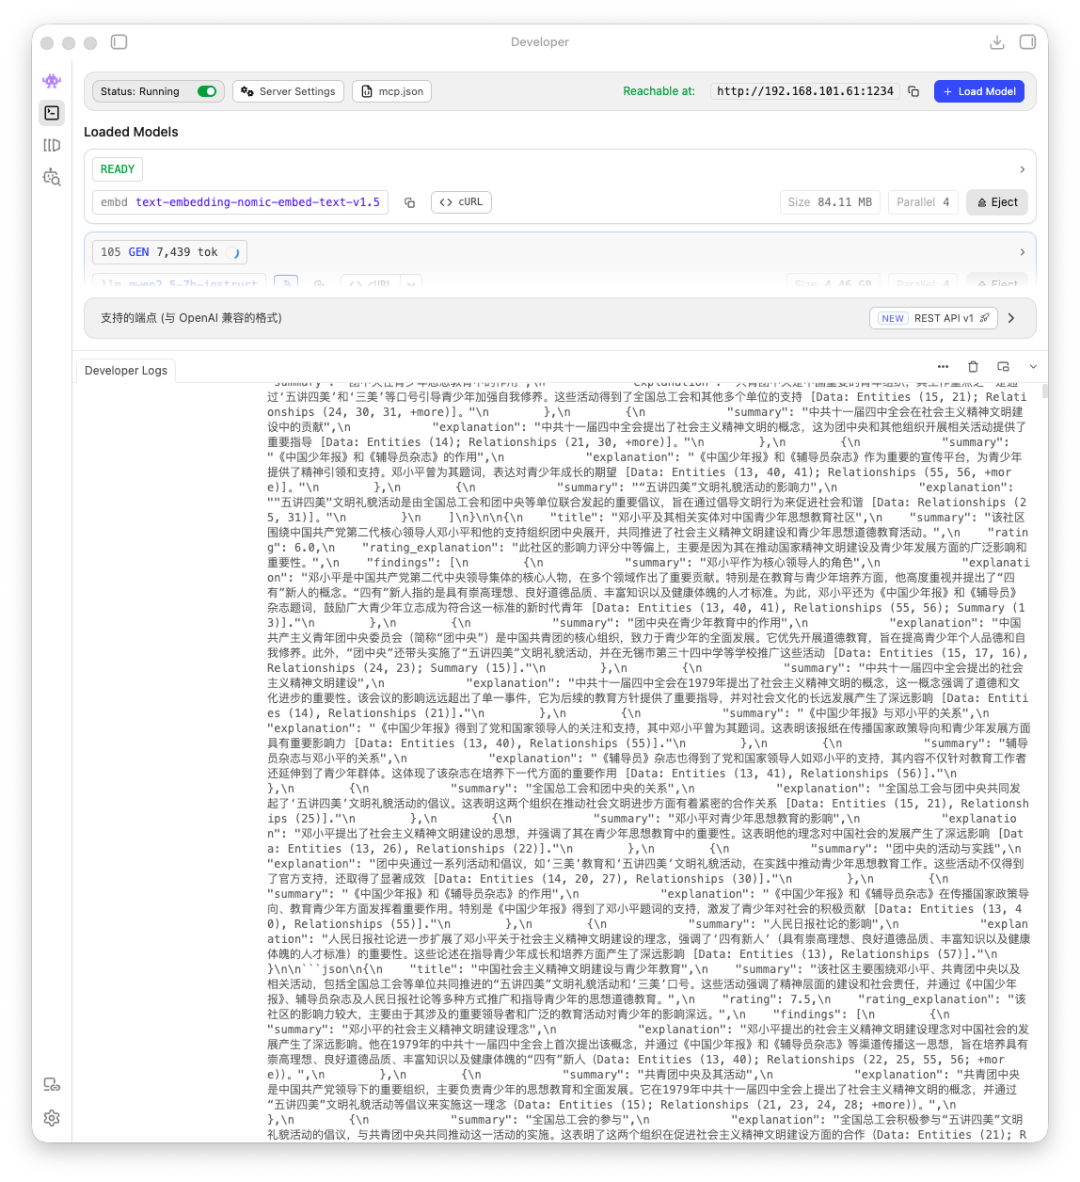Image resolution: width=1080 pixels, height=1182 pixels.
Task: Show cURL for the embedding model
Action: (461, 202)
